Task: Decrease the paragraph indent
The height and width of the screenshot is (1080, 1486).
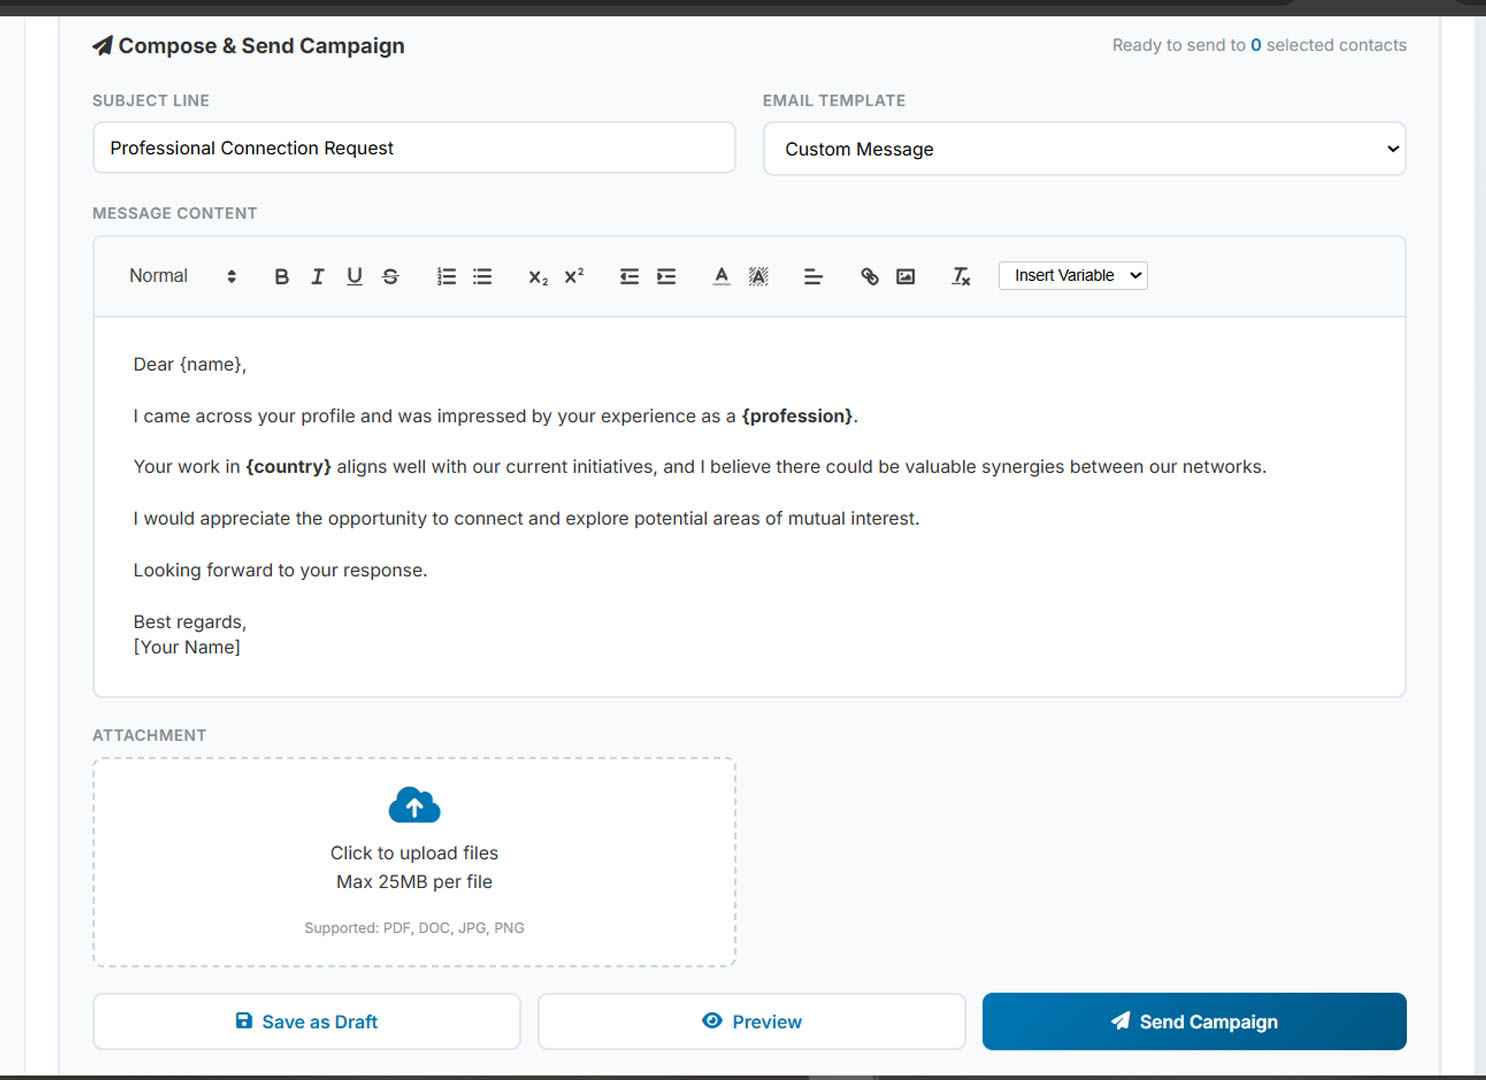Action: click(x=629, y=277)
